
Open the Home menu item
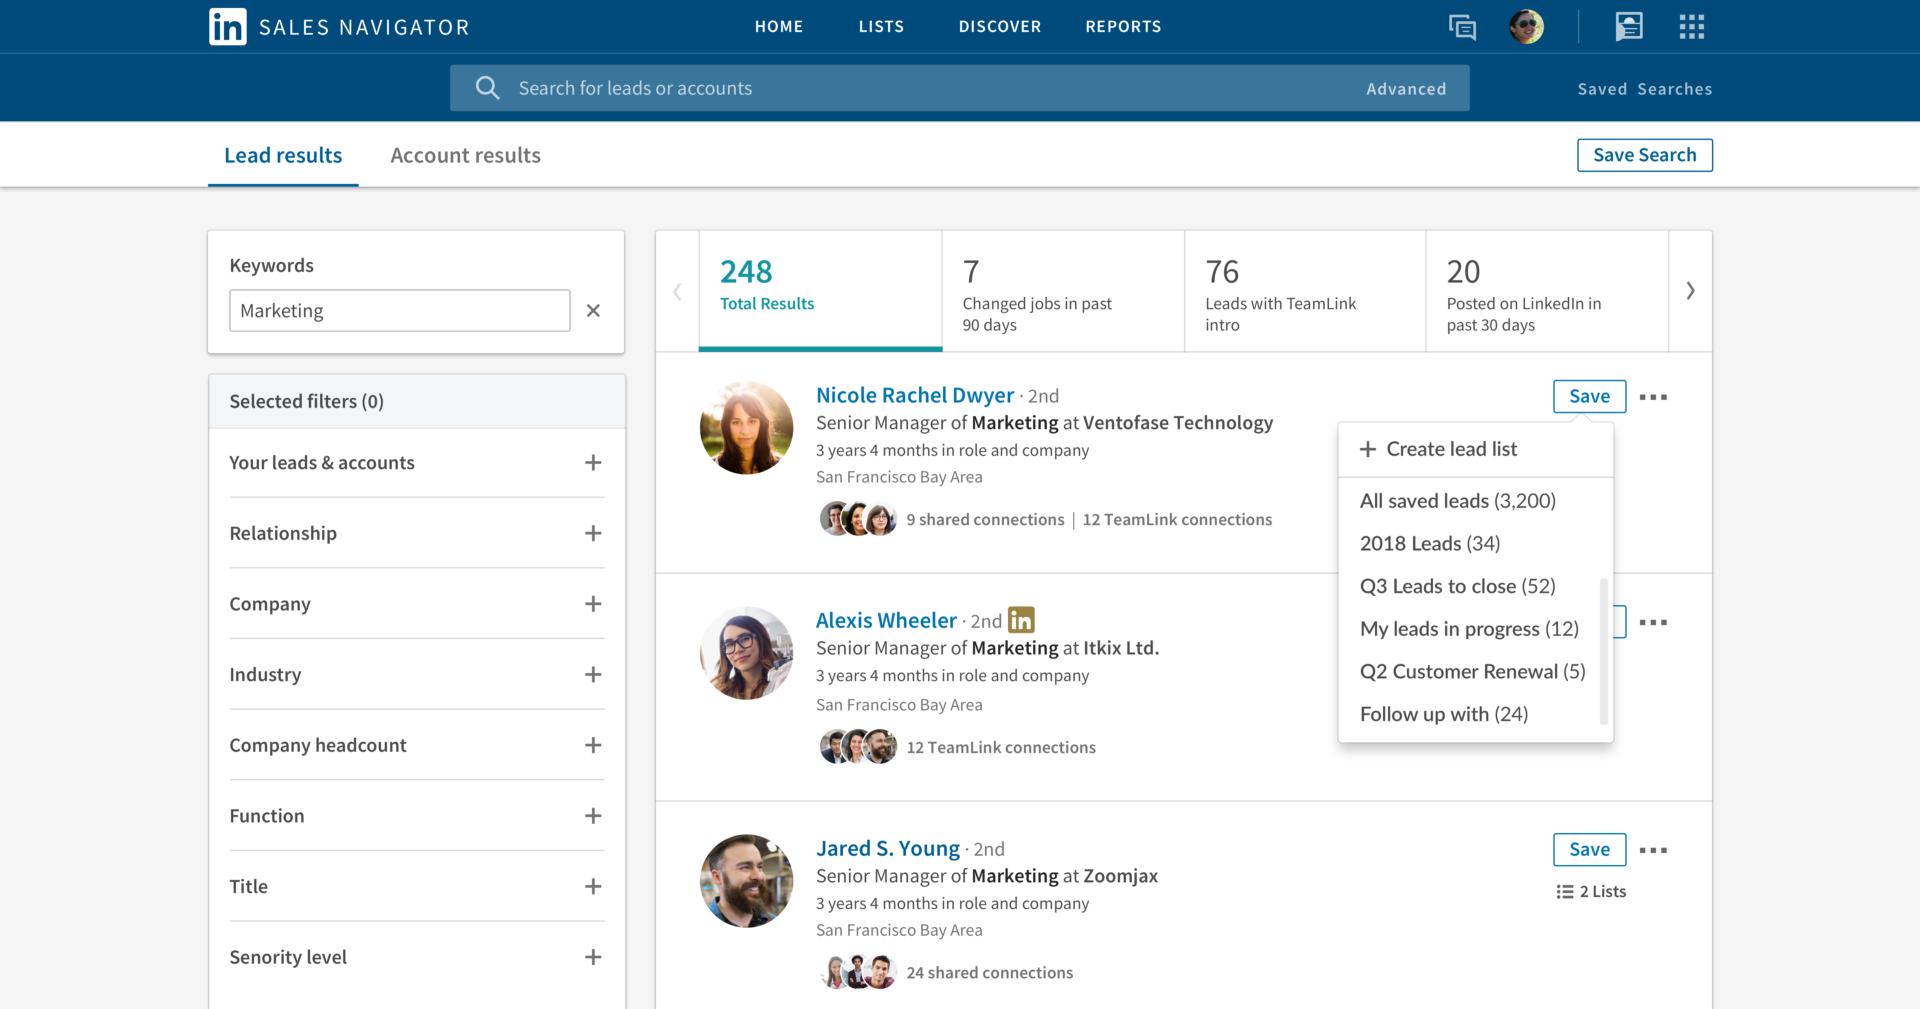tap(779, 27)
